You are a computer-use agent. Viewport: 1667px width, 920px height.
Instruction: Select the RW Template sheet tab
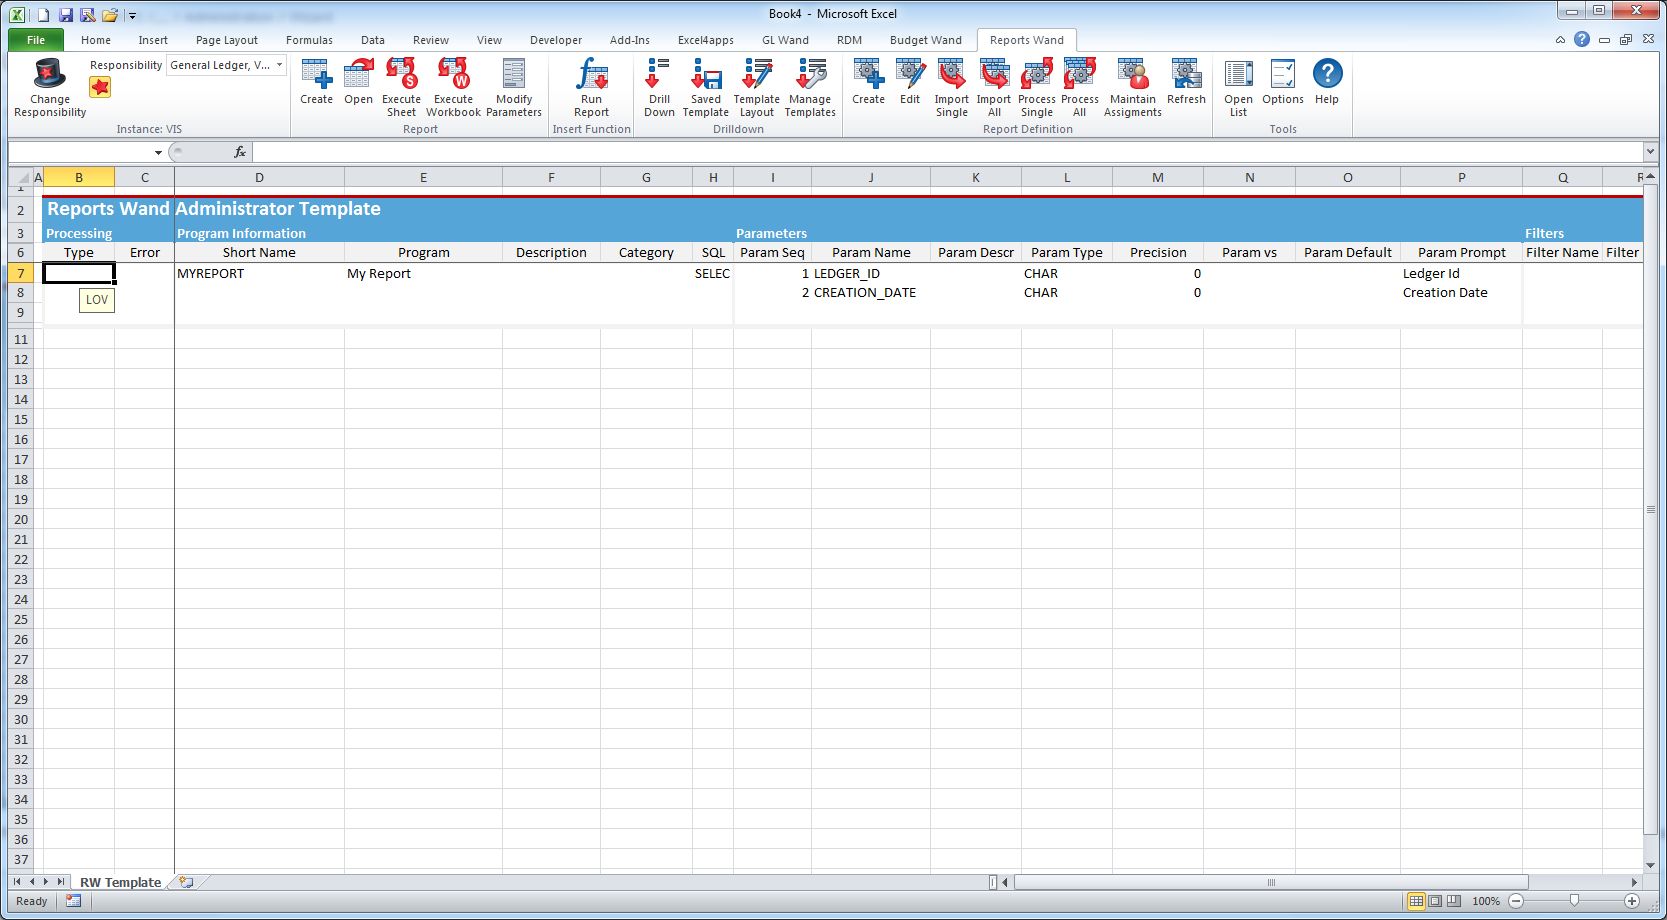click(120, 882)
